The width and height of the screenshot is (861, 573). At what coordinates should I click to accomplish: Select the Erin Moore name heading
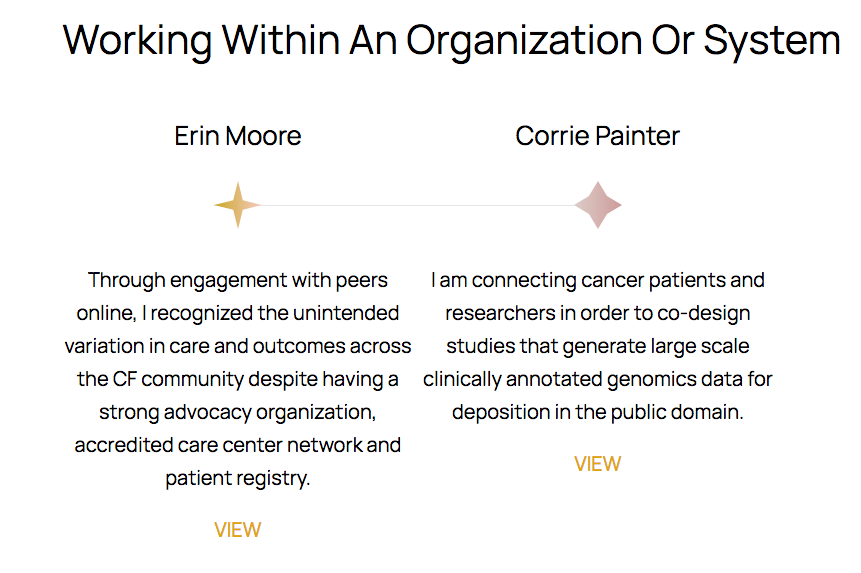pos(238,136)
